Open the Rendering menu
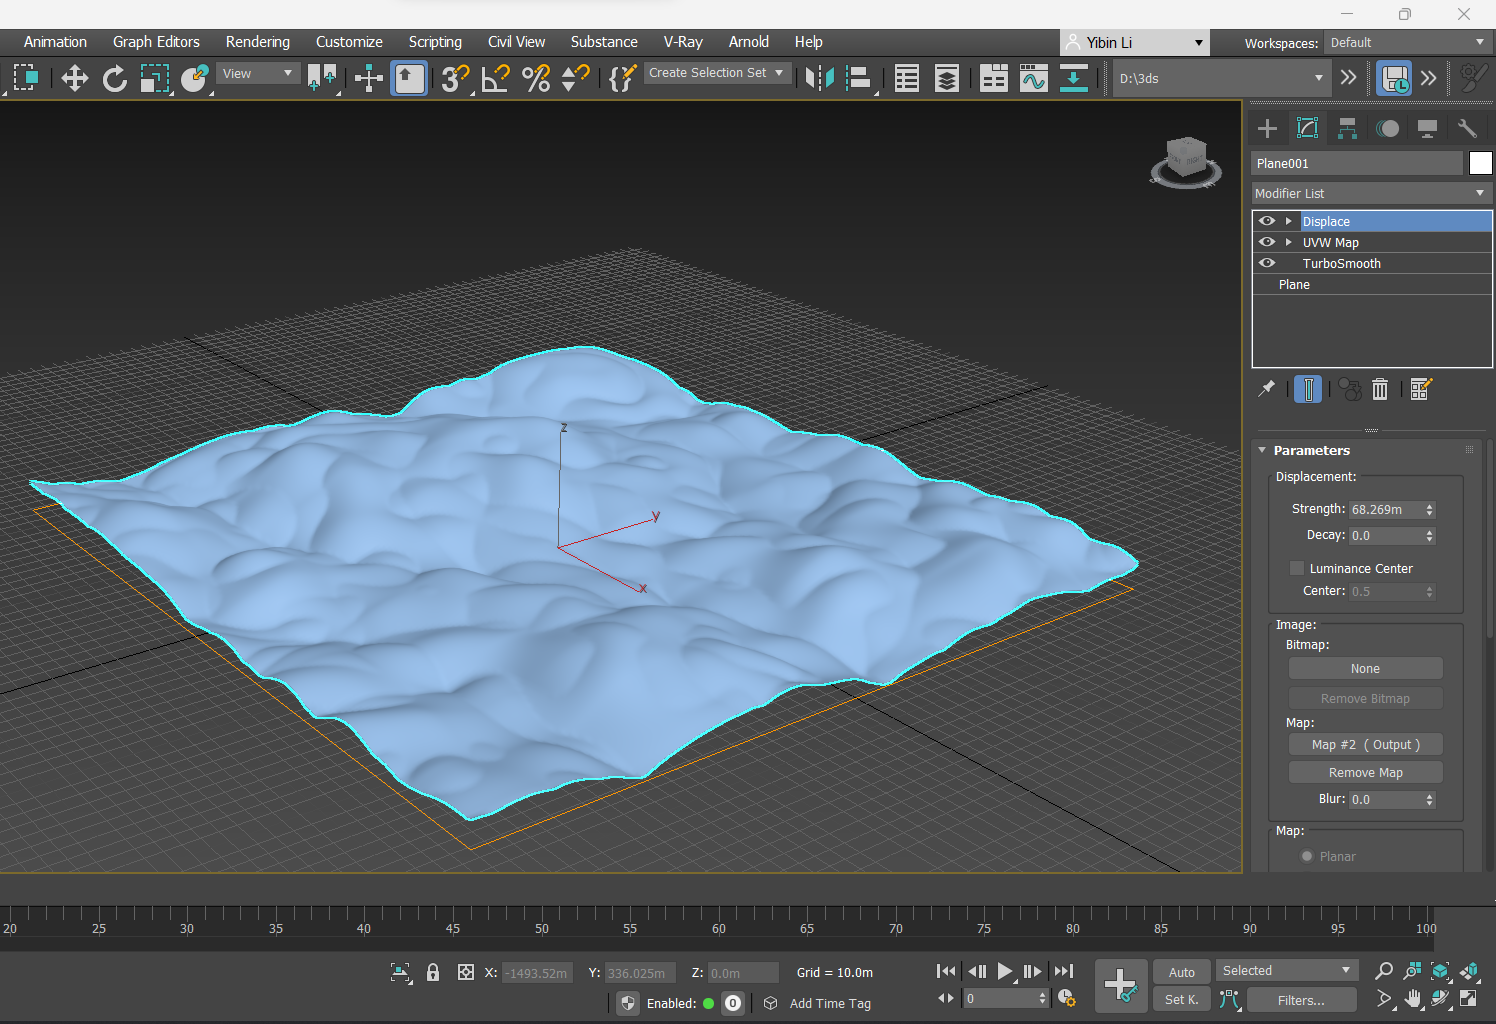Image resolution: width=1496 pixels, height=1024 pixels. [x=257, y=42]
